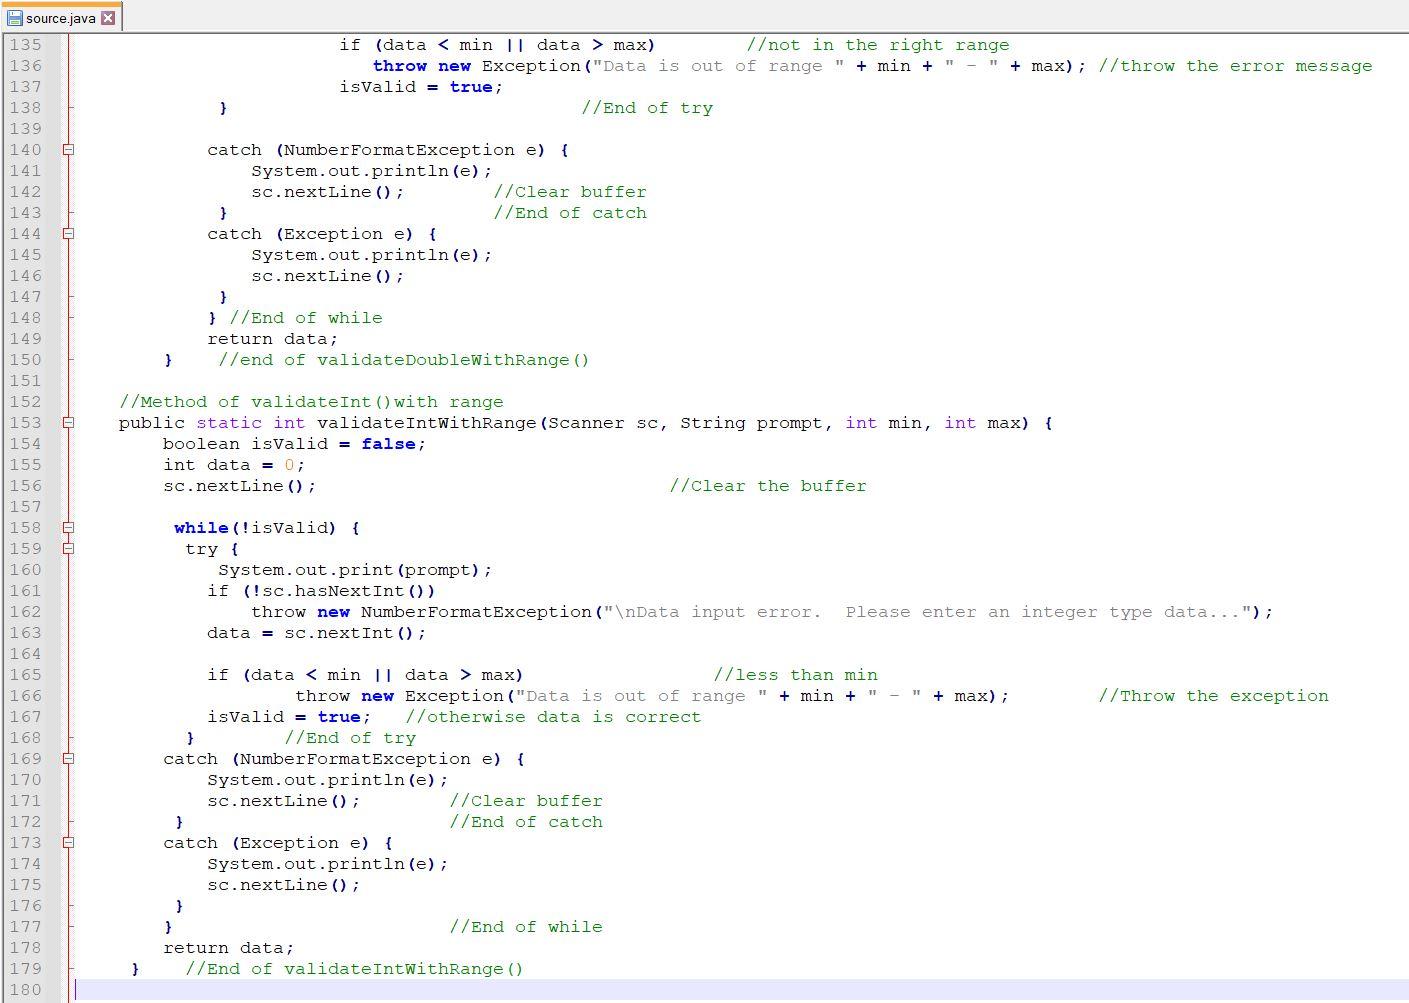Toggle the try block fold on line 159
Image resolution: width=1409 pixels, height=1003 pixels.
tap(66, 548)
